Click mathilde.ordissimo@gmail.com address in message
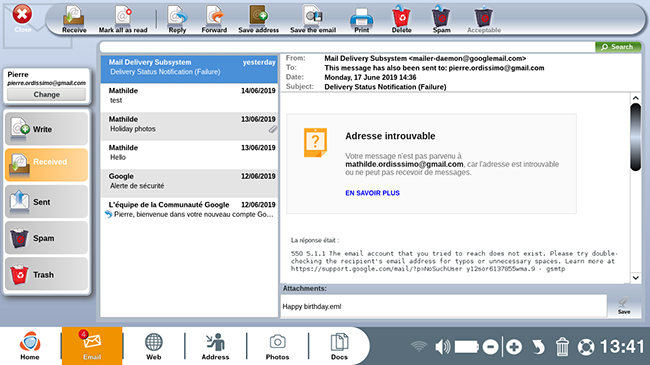The width and height of the screenshot is (650, 365). click(x=404, y=164)
